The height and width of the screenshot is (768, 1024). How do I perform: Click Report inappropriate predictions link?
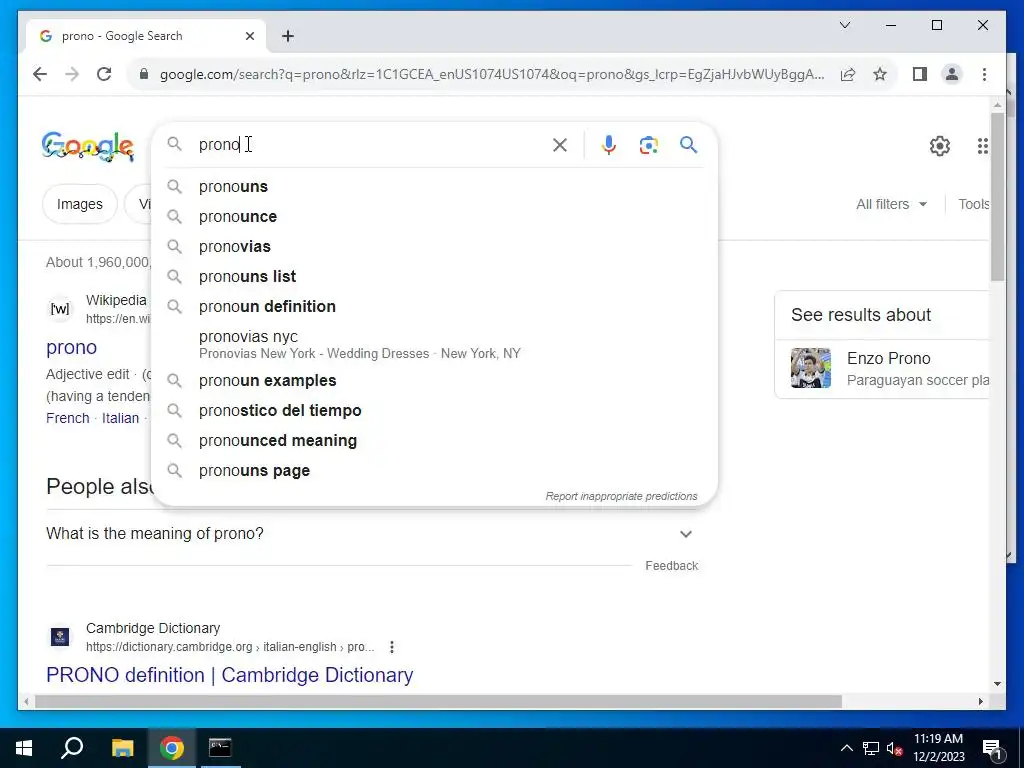click(621, 496)
